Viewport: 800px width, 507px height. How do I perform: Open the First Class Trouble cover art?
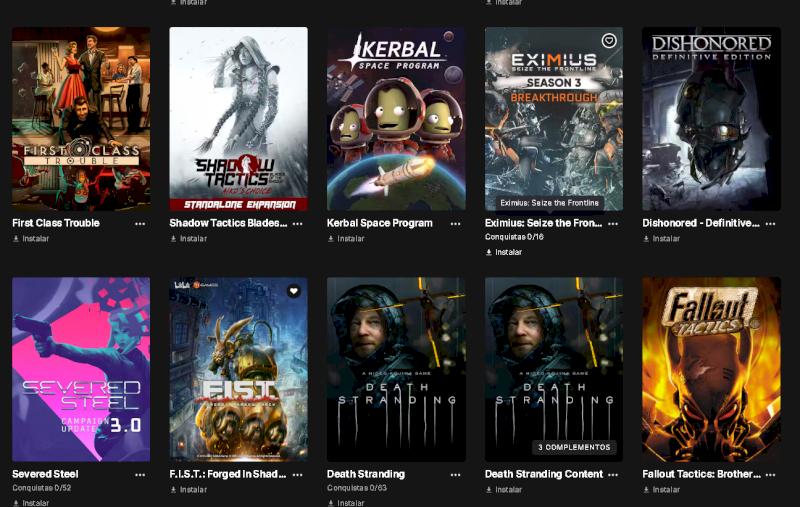[81, 119]
